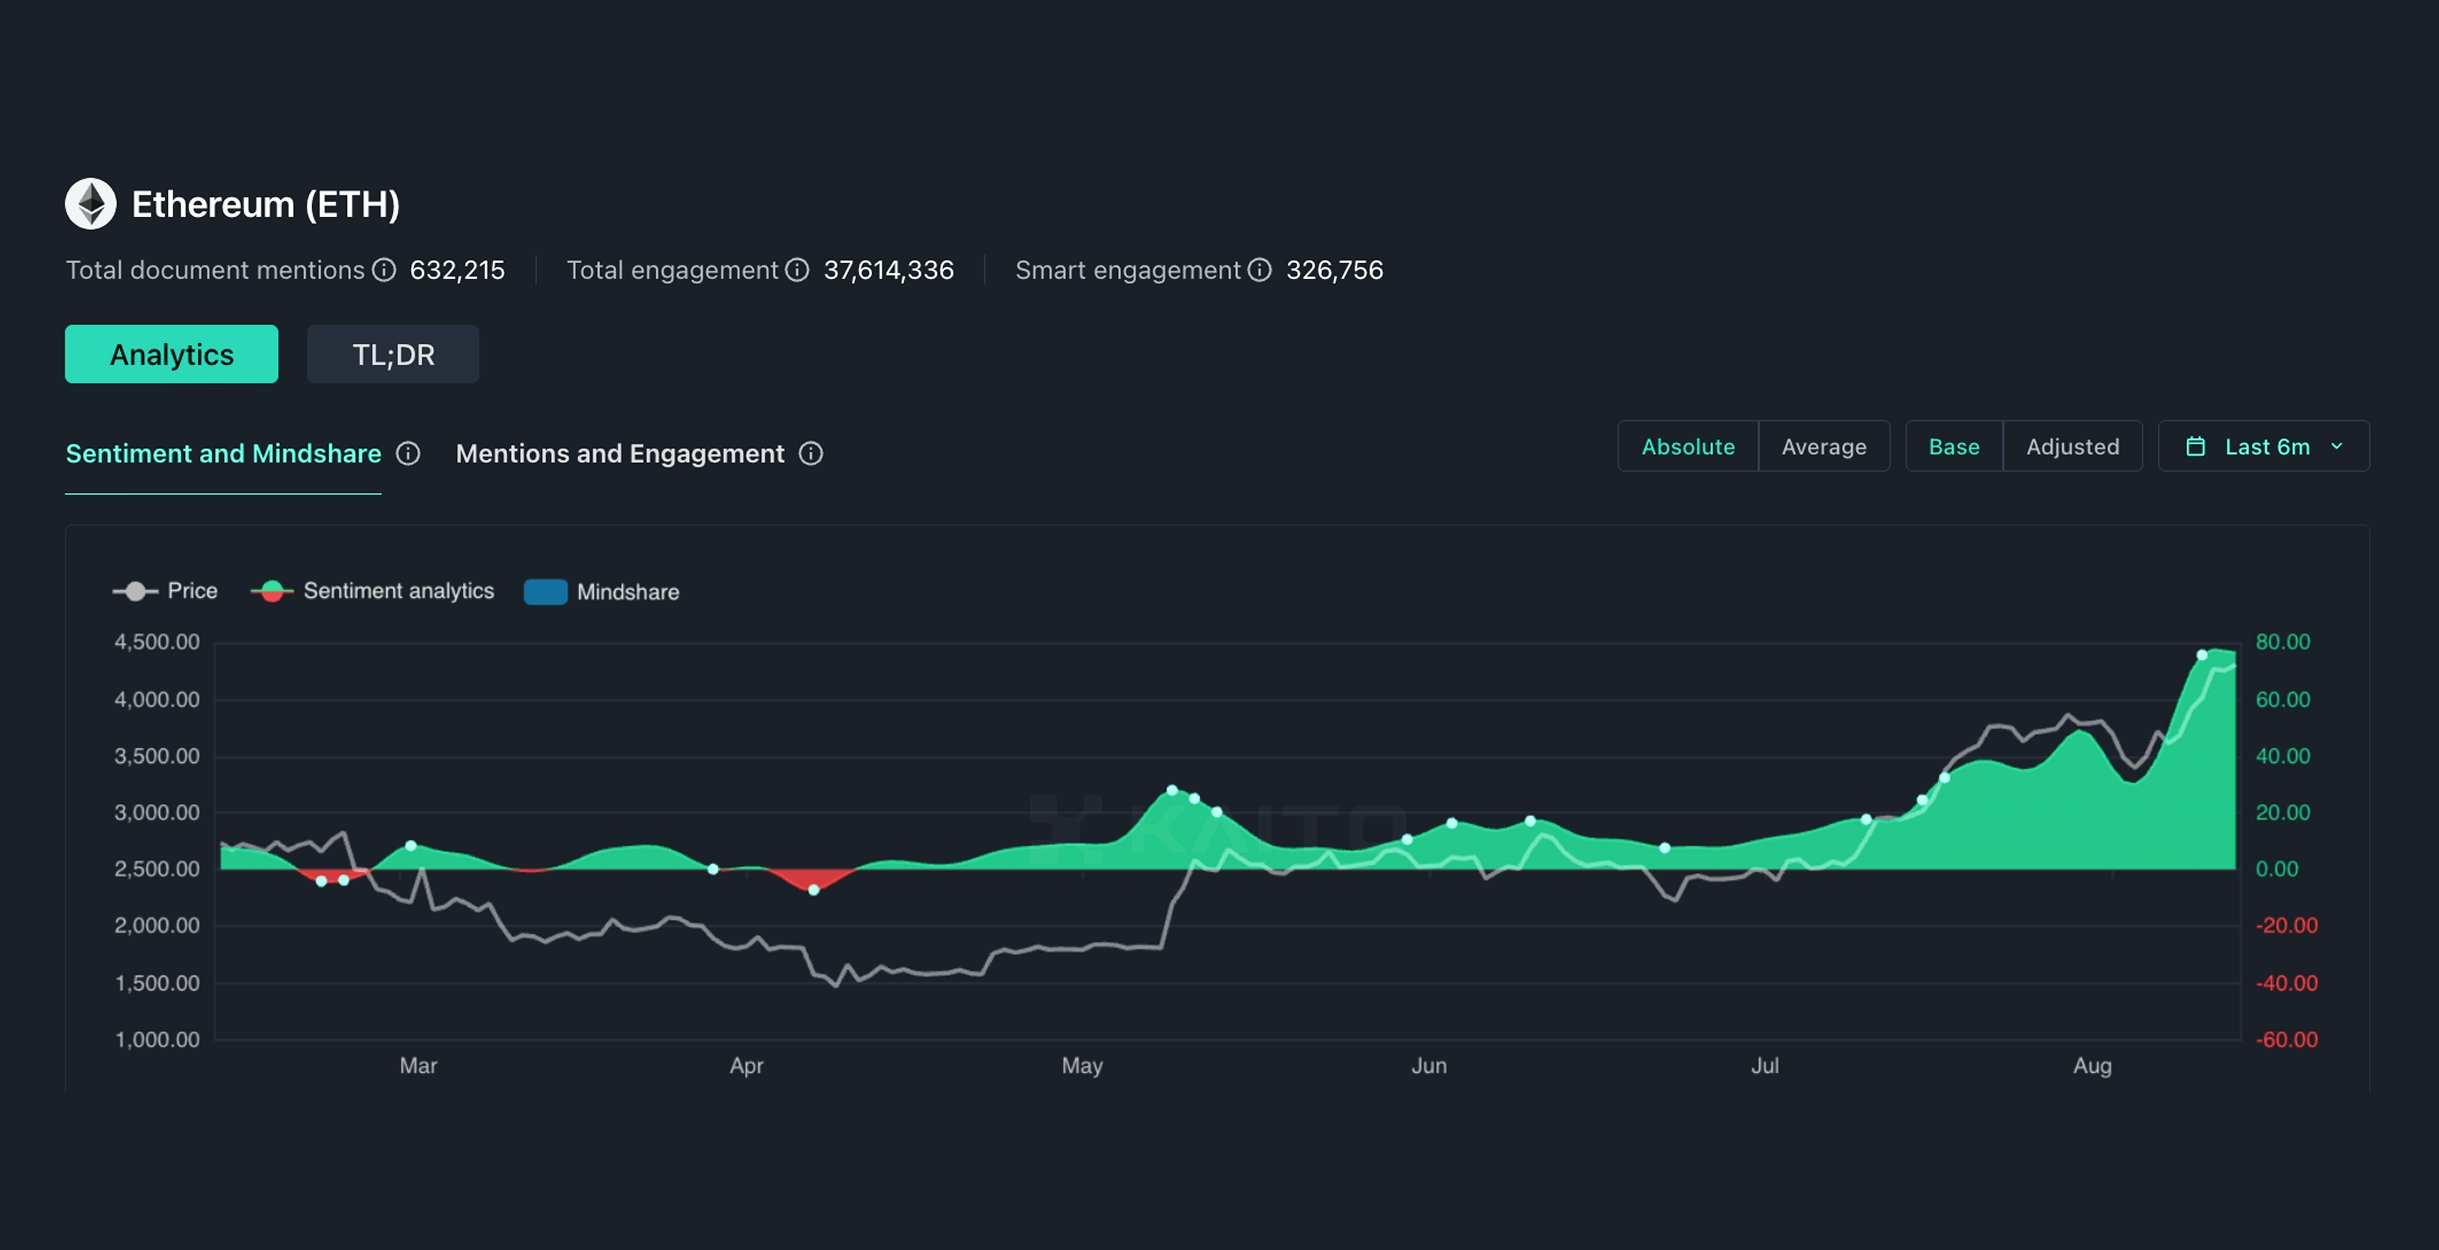The width and height of the screenshot is (2439, 1250).
Task: Click the gray Price legend marker
Action: pos(135,591)
